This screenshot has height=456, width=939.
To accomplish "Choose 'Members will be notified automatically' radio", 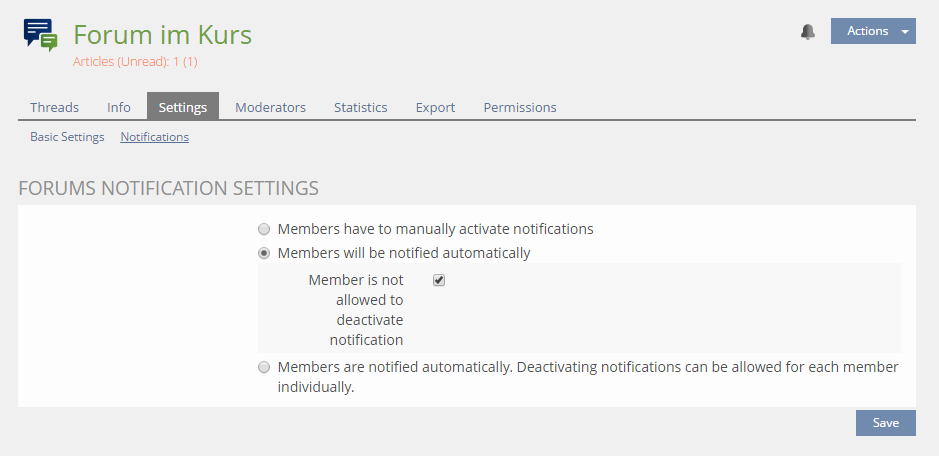I will pos(264,253).
